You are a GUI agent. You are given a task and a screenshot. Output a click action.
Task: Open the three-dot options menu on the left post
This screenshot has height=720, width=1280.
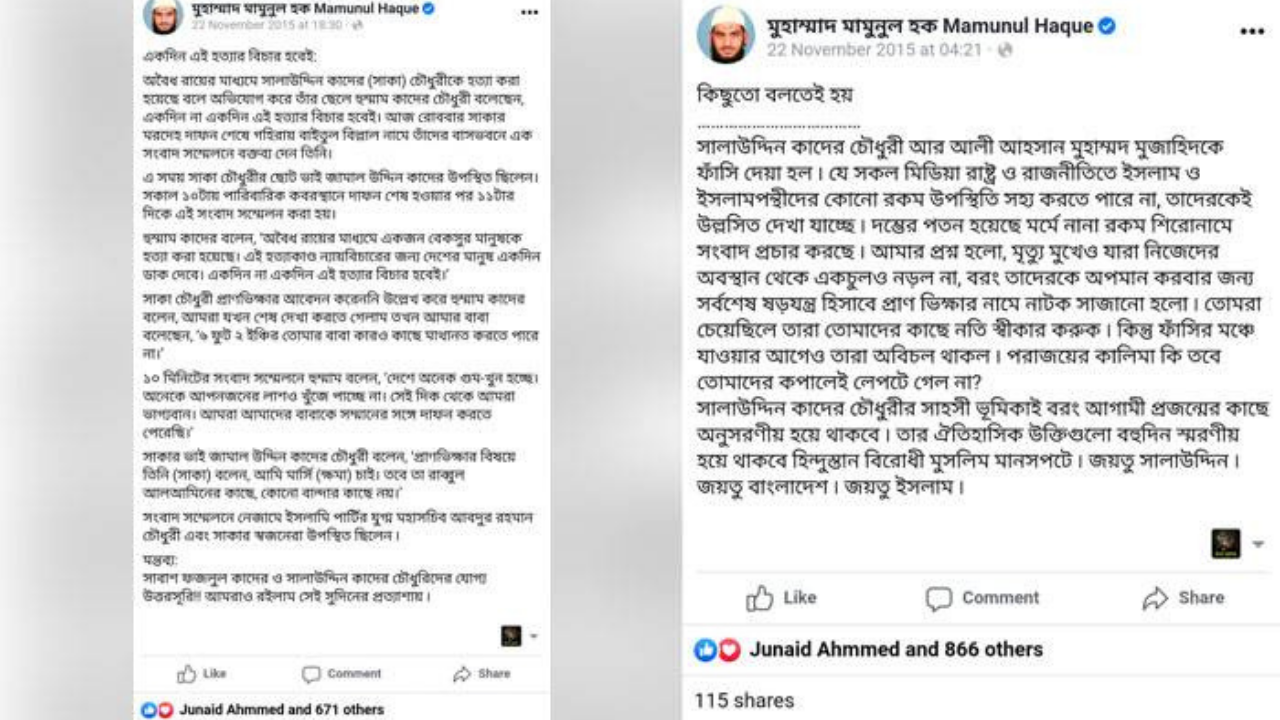pyautogui.click(x=529, y=13)
